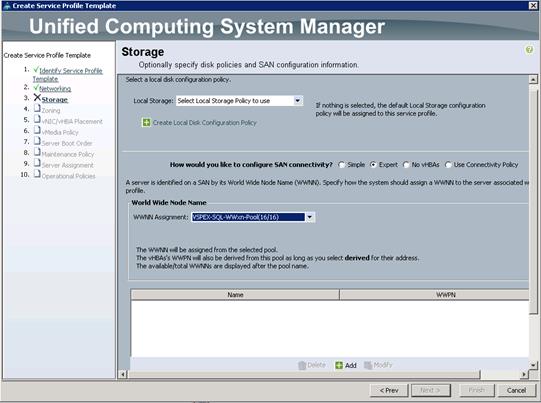Click the vMedia Policy step page icon
541x403 pixels.
tap(37, 130)
